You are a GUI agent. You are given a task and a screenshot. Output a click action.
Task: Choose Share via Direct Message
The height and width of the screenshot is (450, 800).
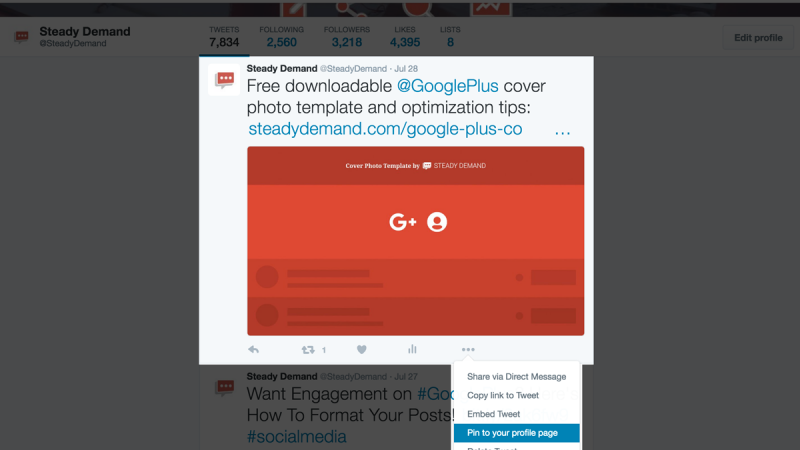click(516, 377)
